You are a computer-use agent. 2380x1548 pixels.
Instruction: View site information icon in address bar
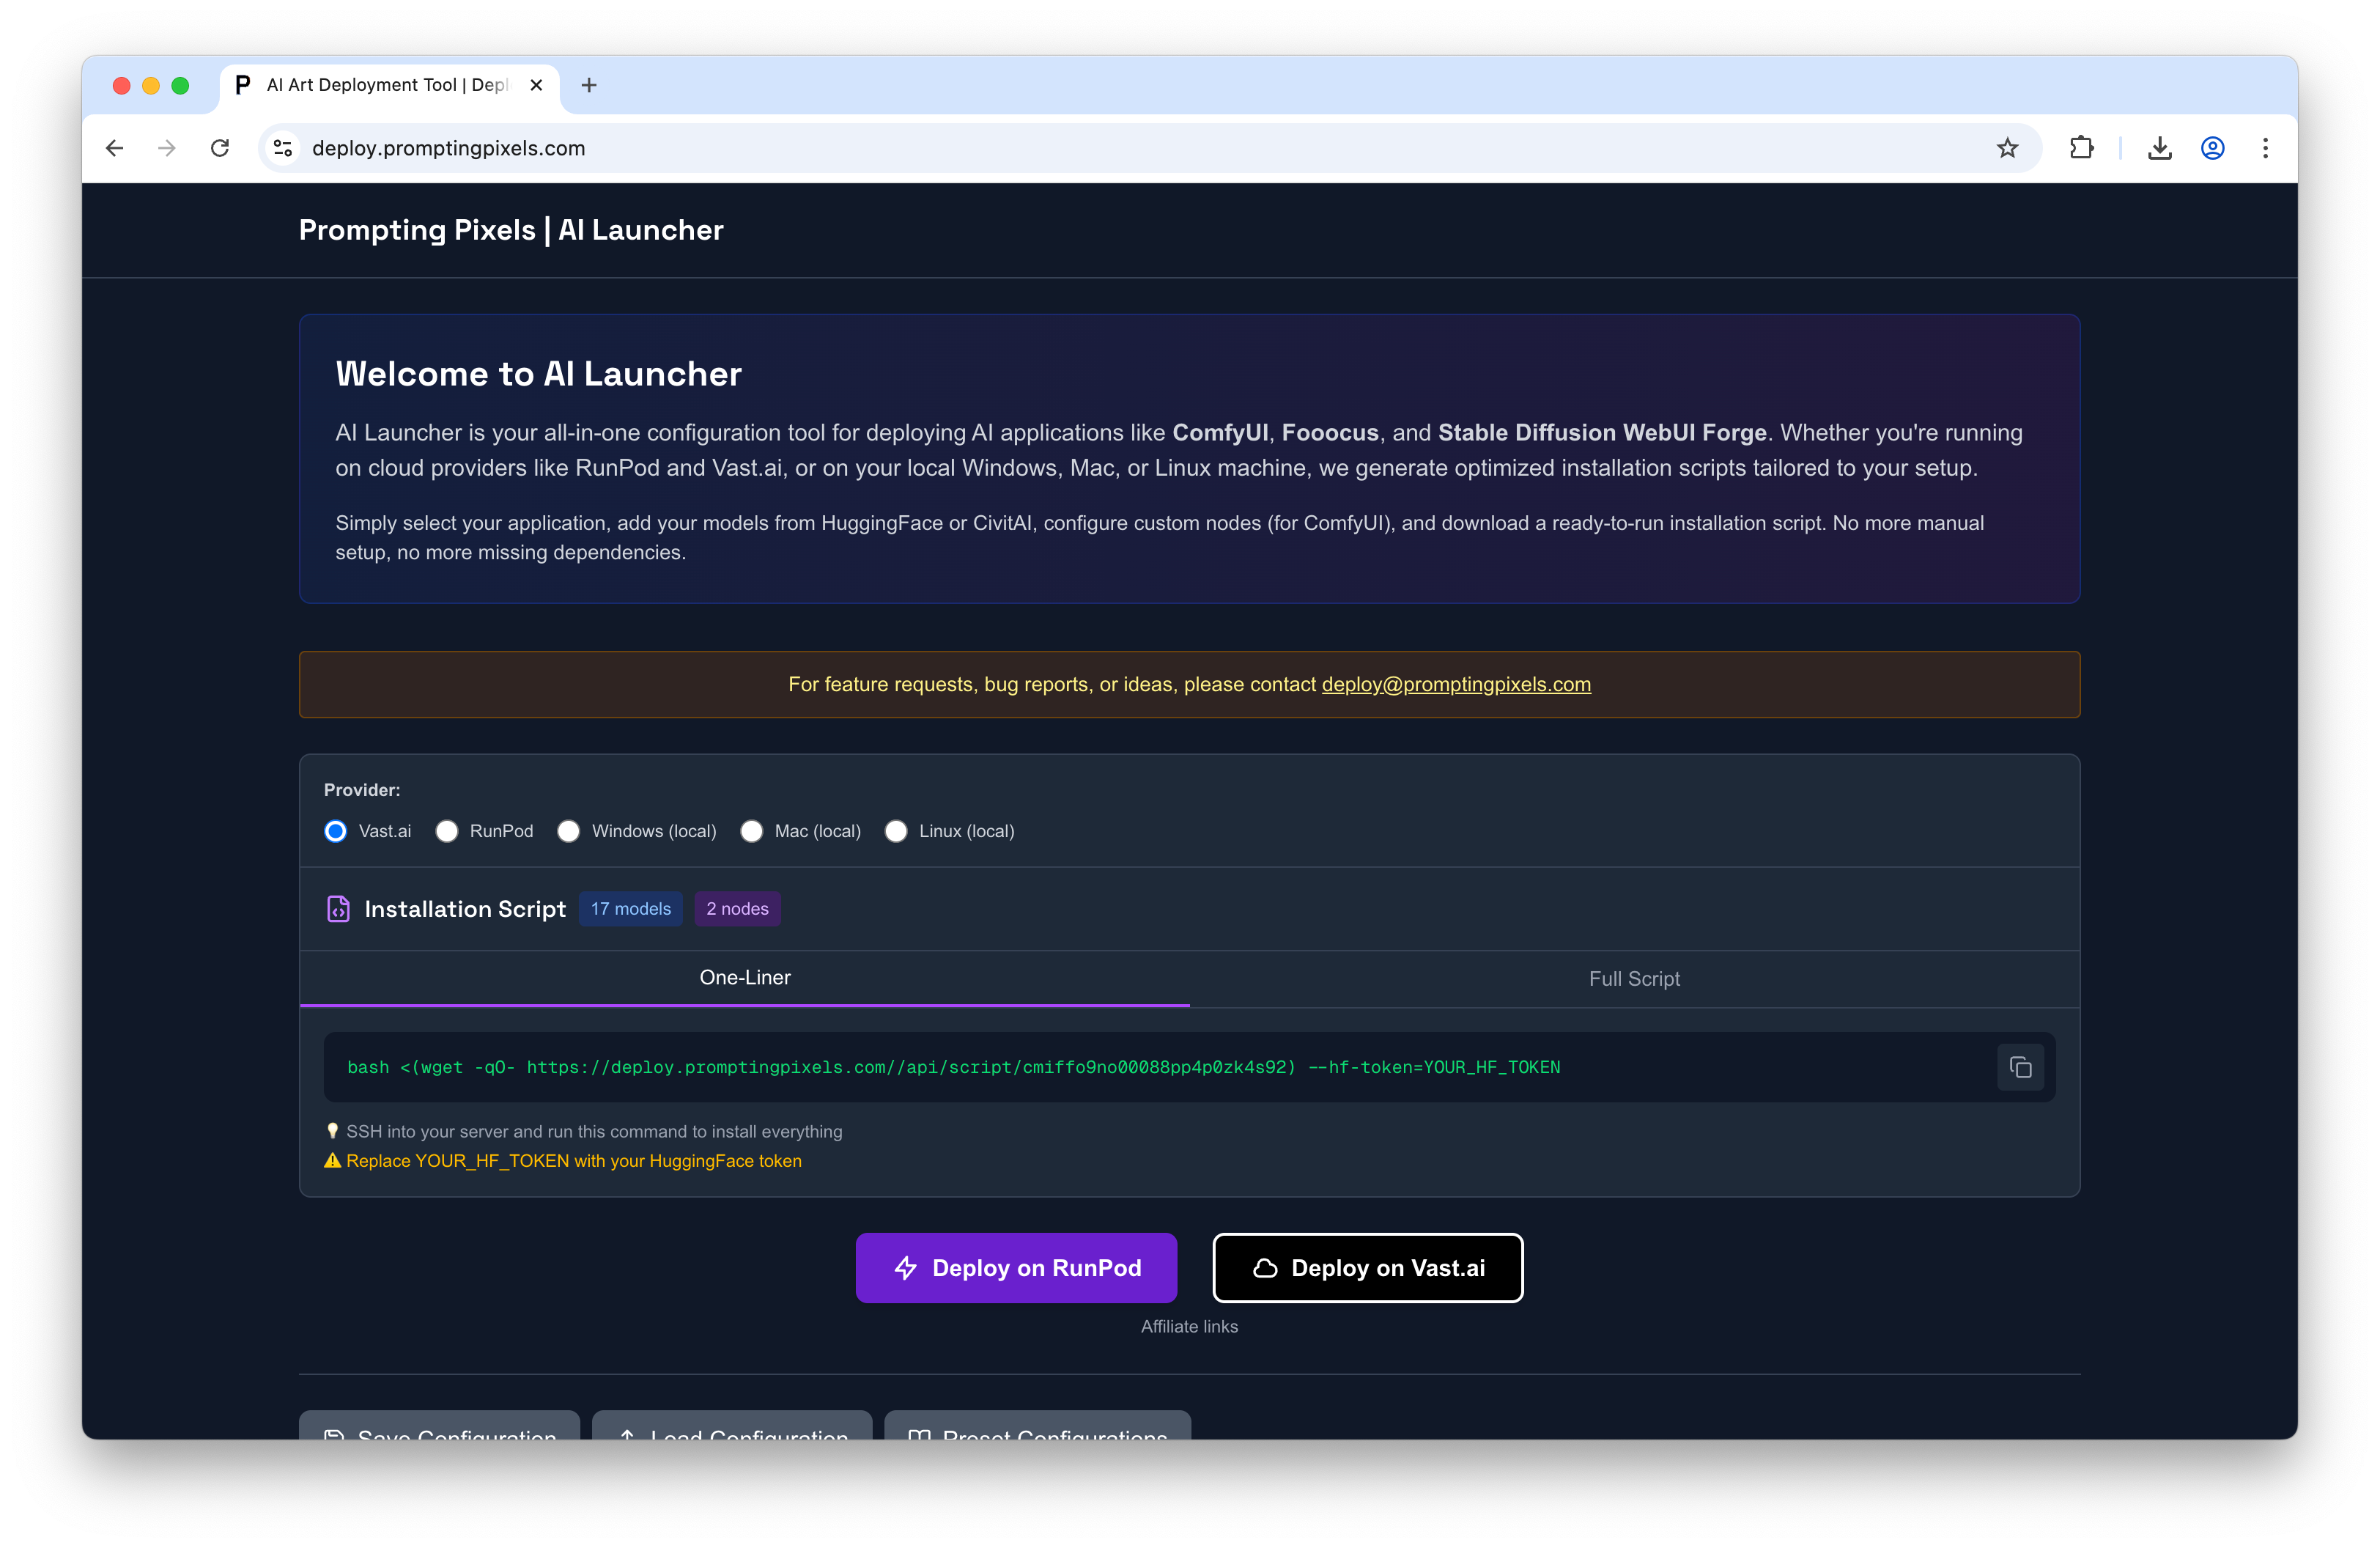[x=283, y=148]
